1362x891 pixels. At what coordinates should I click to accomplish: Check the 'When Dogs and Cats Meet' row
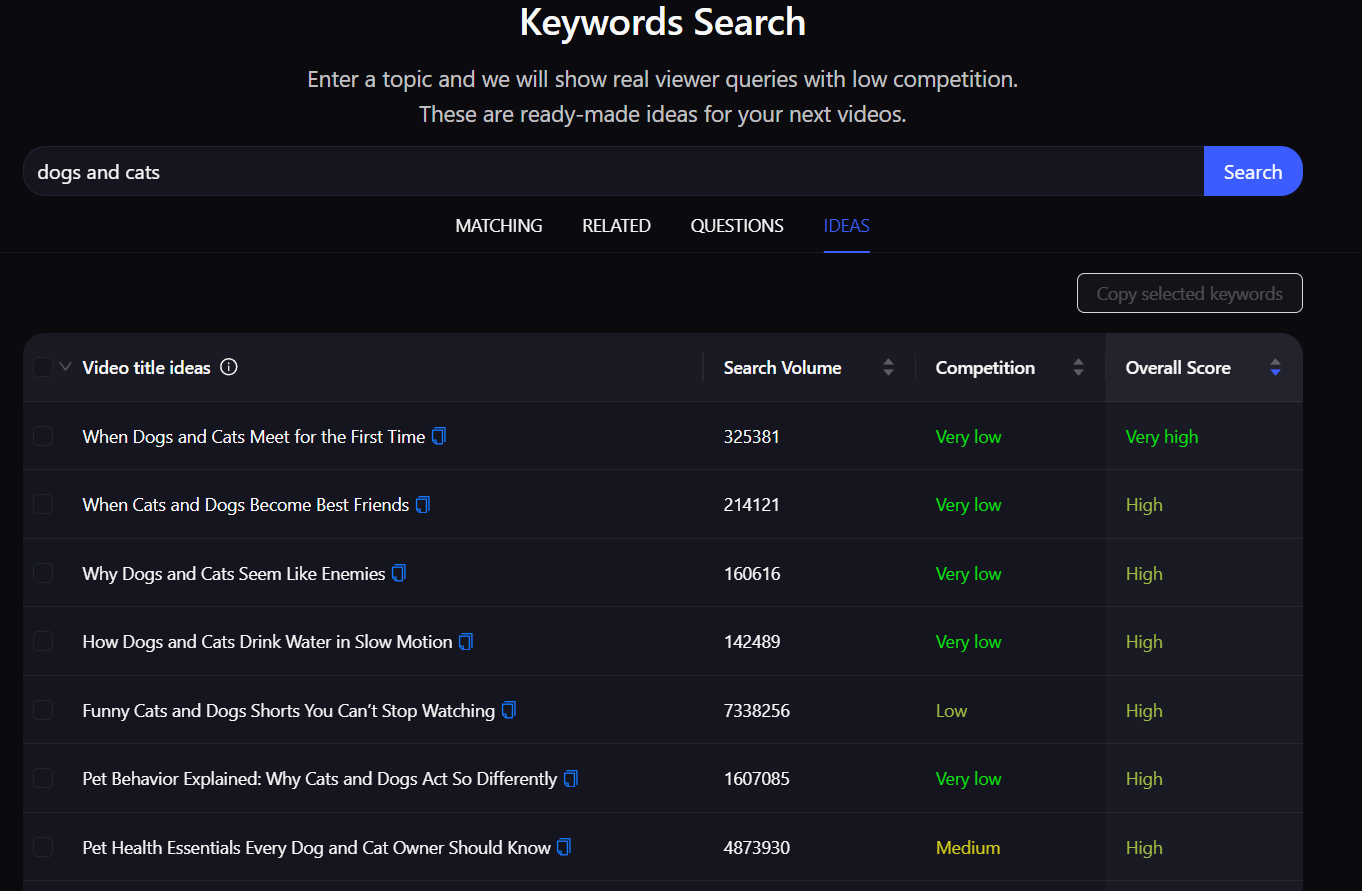(43, 436)
